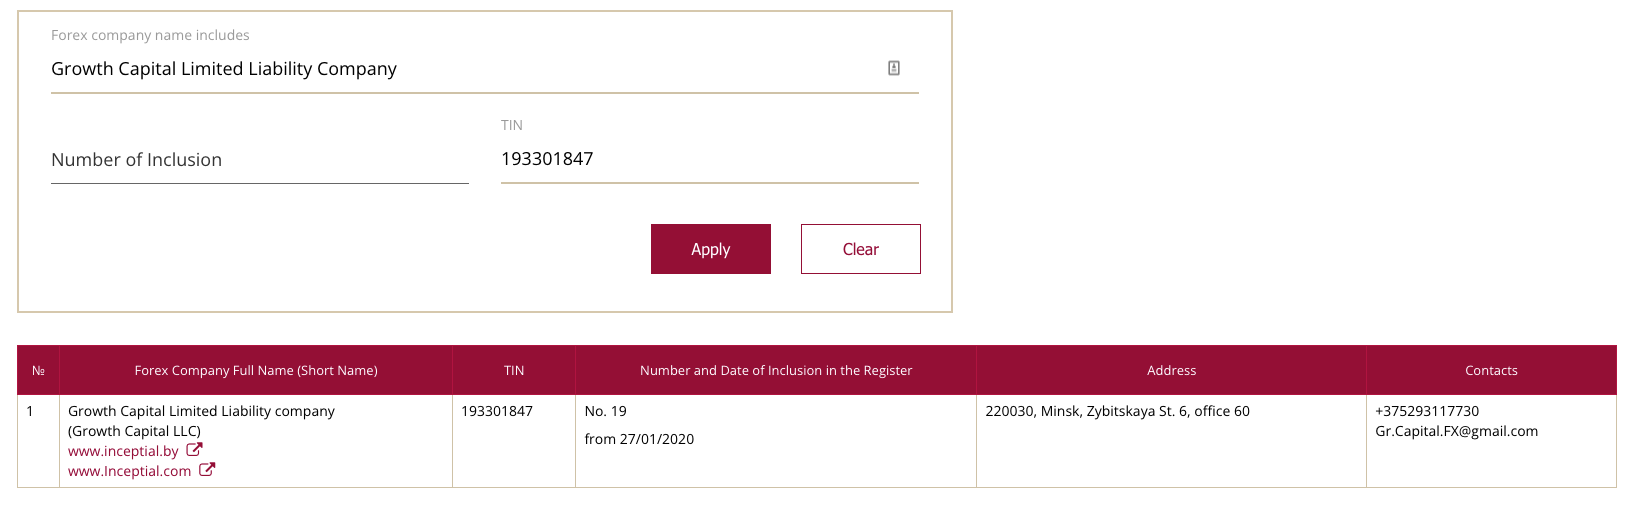1636x507 pixels.
Task: Click the TIN table column header
Action: (514, 370)
